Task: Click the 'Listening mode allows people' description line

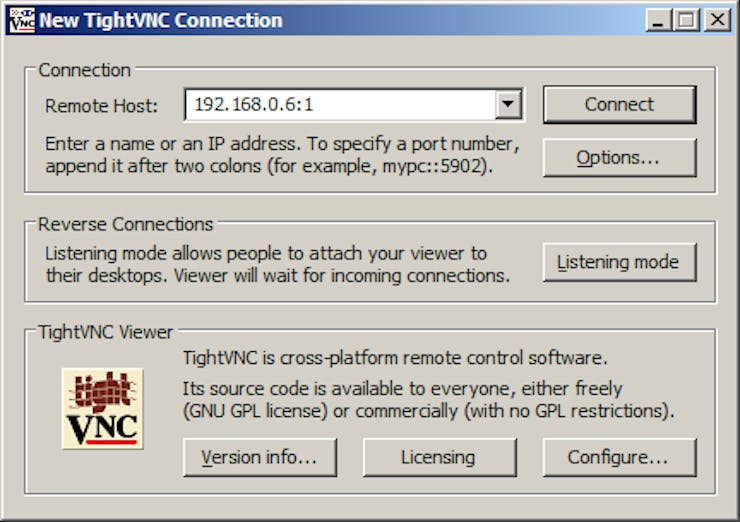Action: coord(266,254)
